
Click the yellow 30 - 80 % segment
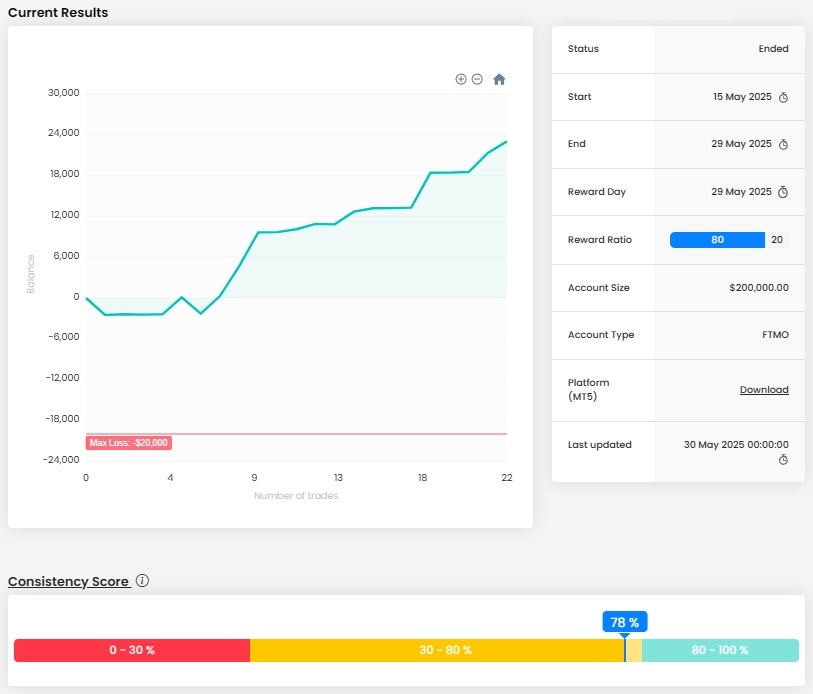(x=445, y=650)
